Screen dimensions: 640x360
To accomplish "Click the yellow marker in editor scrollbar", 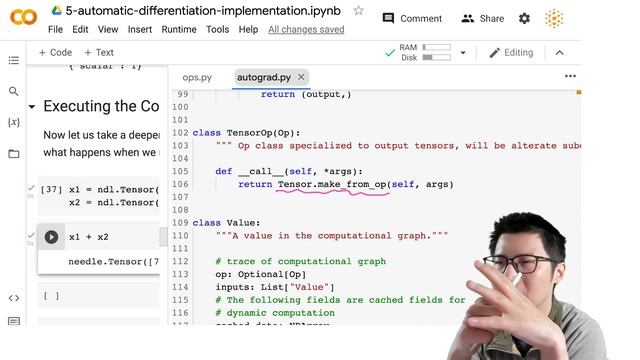I will tap(578, 92).
